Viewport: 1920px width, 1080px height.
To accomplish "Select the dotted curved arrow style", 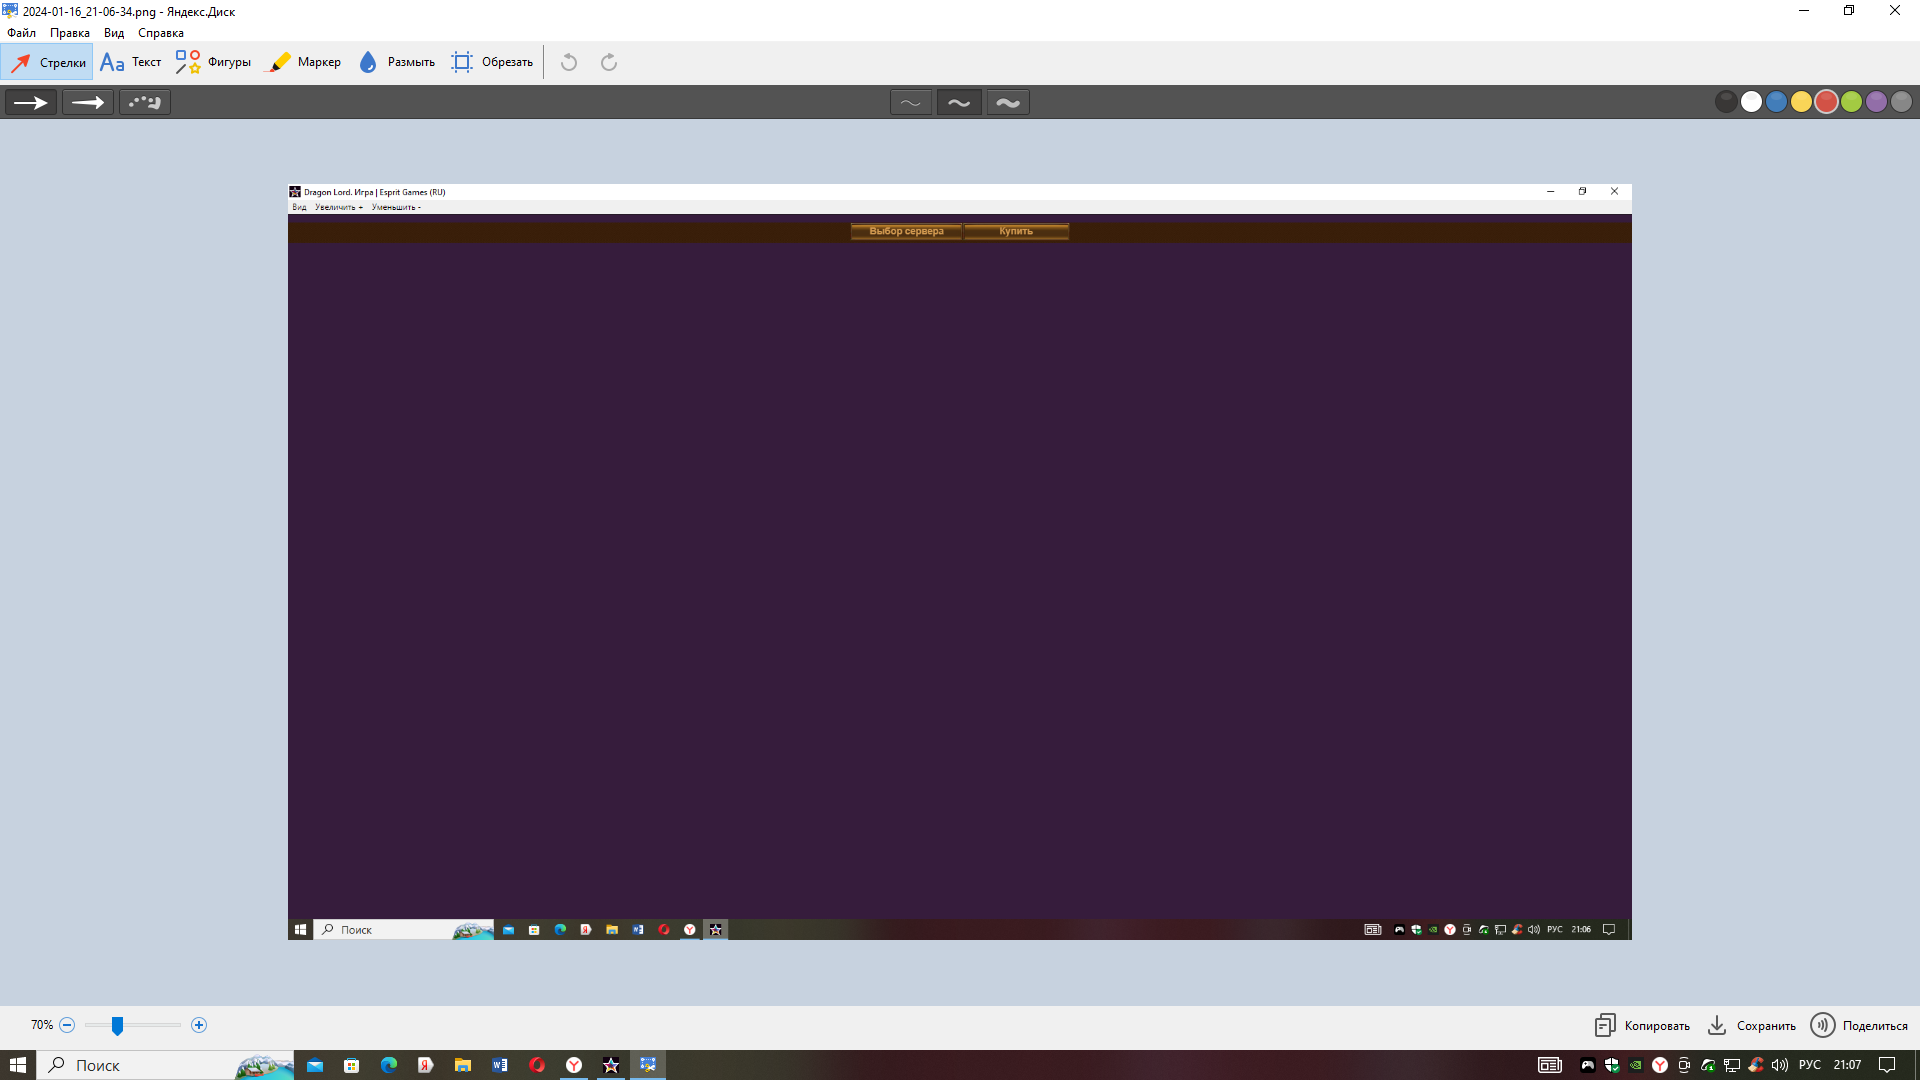I will click(x=145, y=102).
